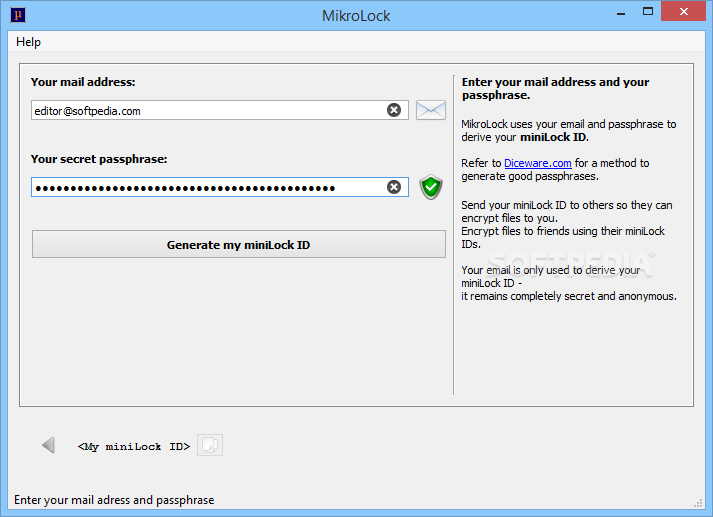Image resolution: width=713 pixels, height=517 pixels.
Task: Maximize the MikroLock window
Action: coord(648,12)
